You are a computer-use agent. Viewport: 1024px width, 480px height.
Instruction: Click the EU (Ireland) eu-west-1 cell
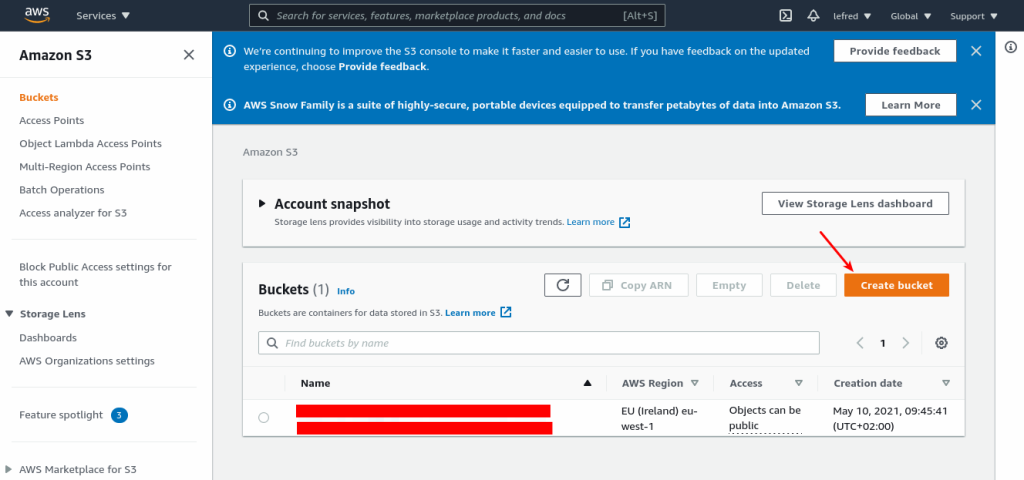click(660, 419)
